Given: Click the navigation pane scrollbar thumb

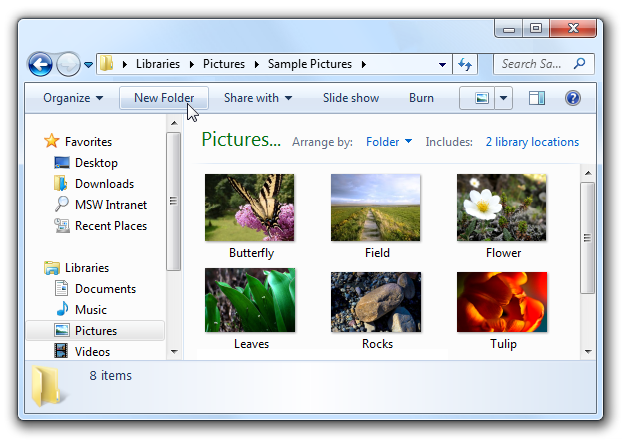Looking at the screenshot, I should click(173, 201).
